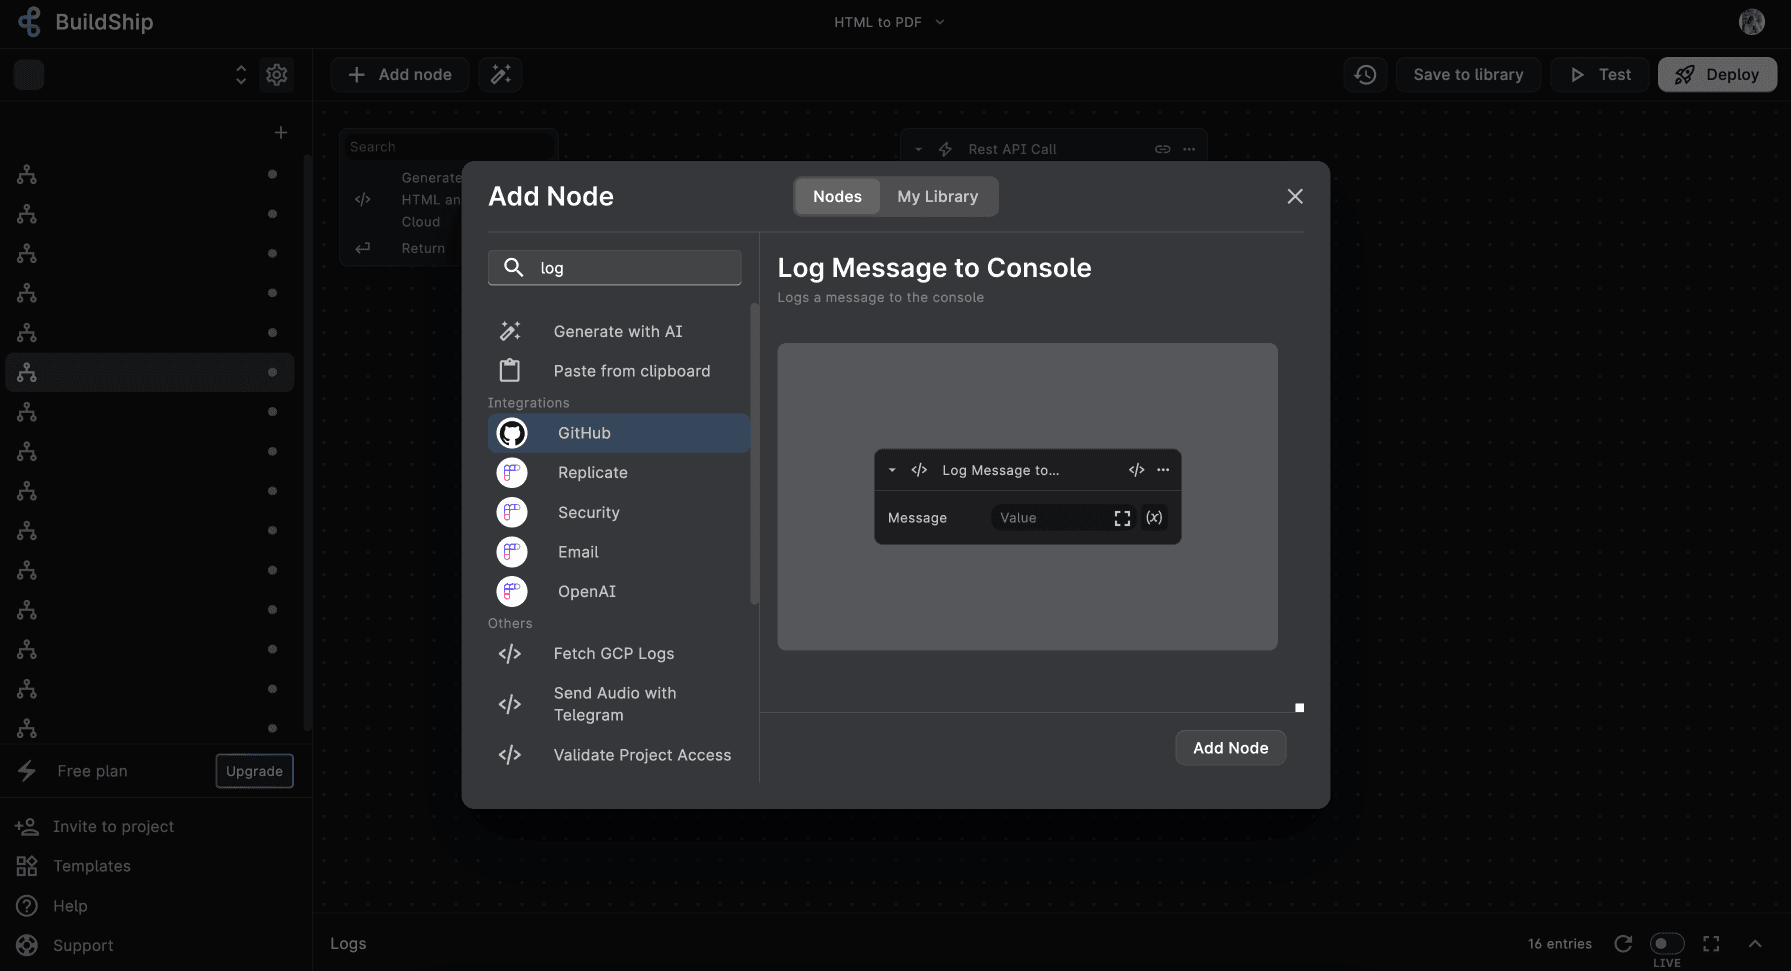Viewport: 1791px width, 971px height.
Task: Toggle LIVE mode in the Logs bar
Action: pos(1666,942)
